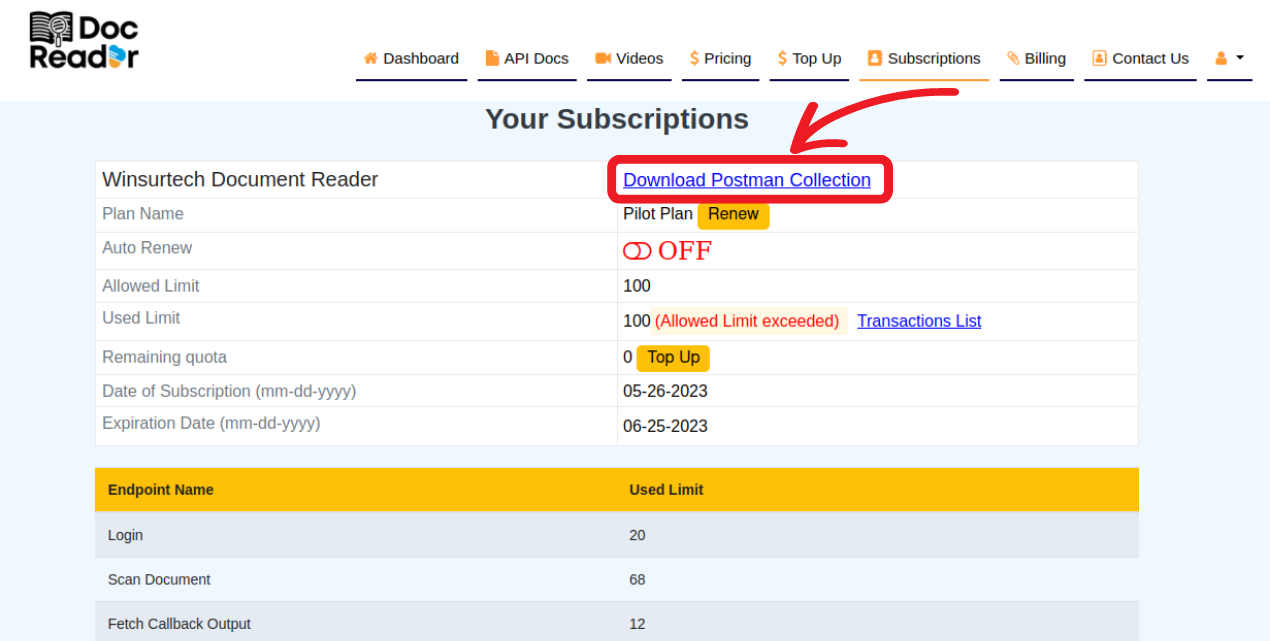Viewport: 1270px width, 641px height.
Task: Click the Allowed Limit exceeded warning
Action: click(747, 321)
